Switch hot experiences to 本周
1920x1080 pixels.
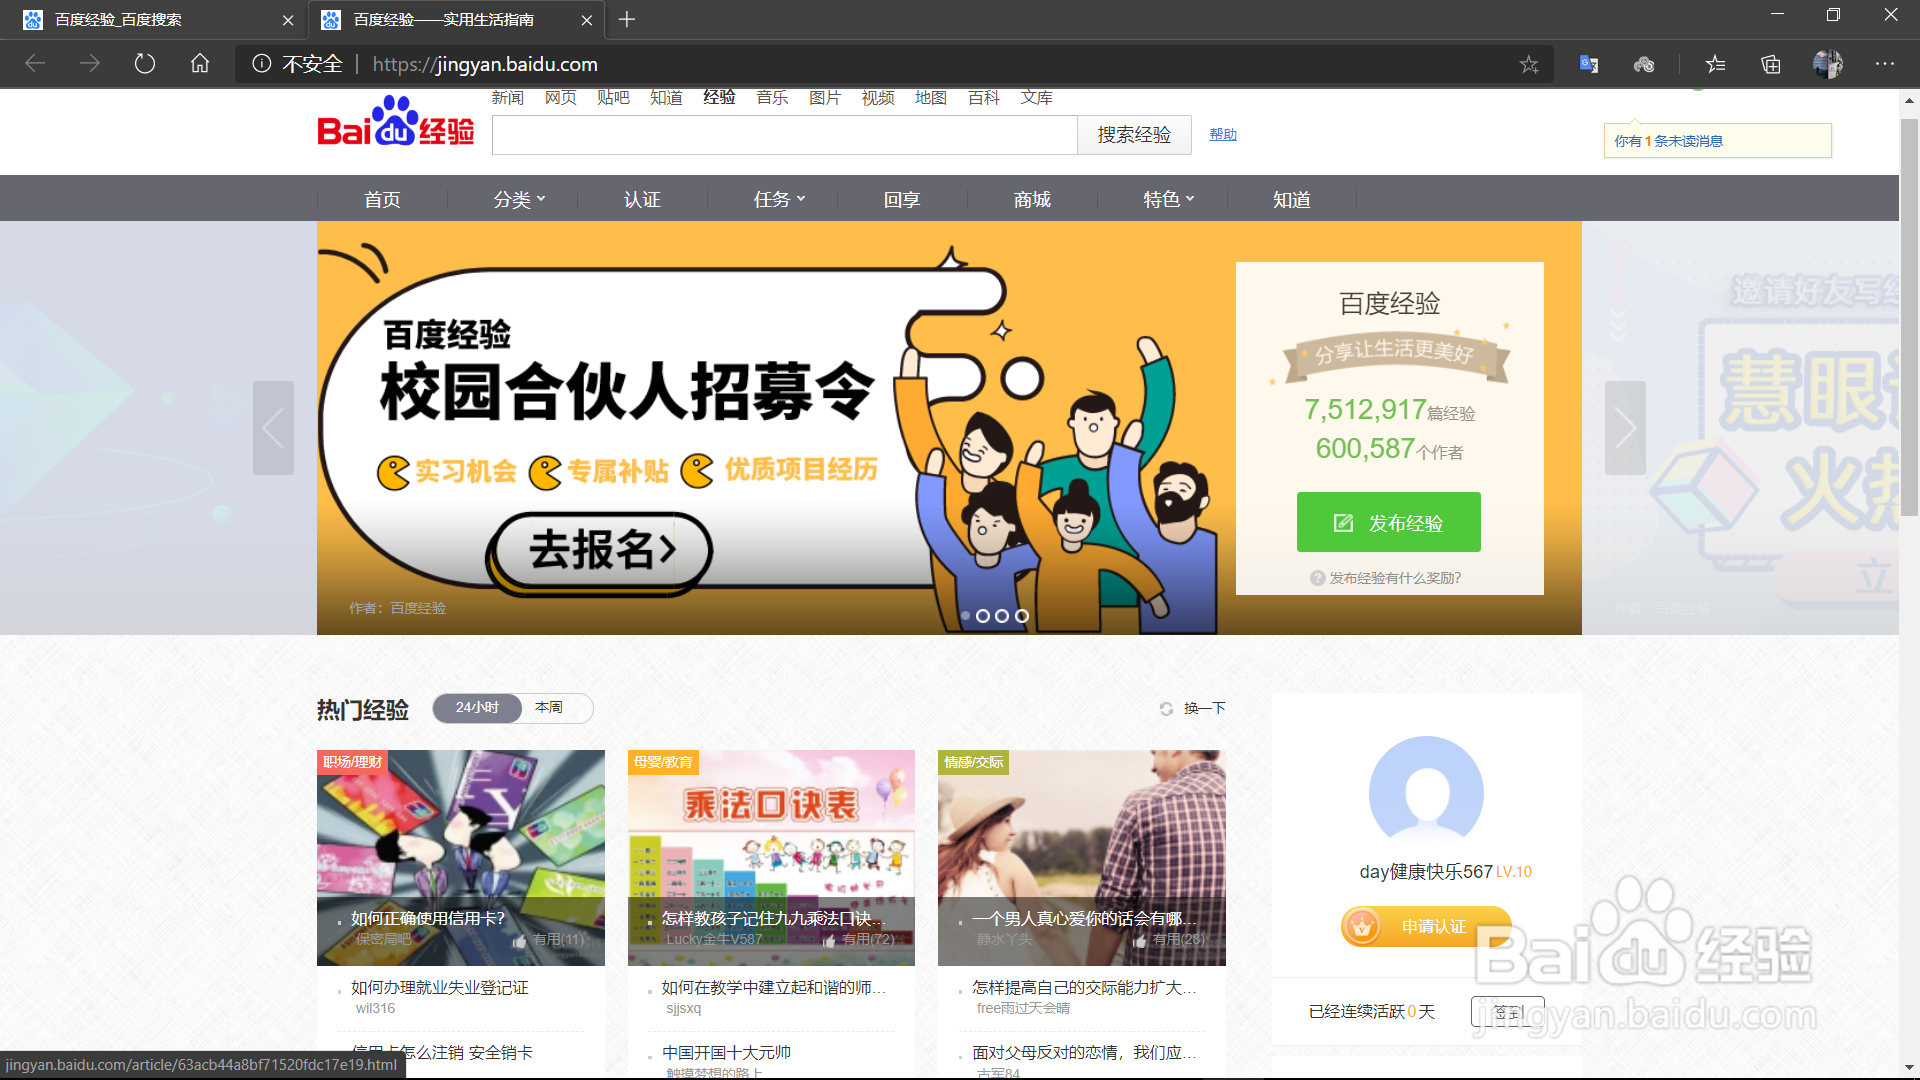pyautogui.click(x=549, y=708)
